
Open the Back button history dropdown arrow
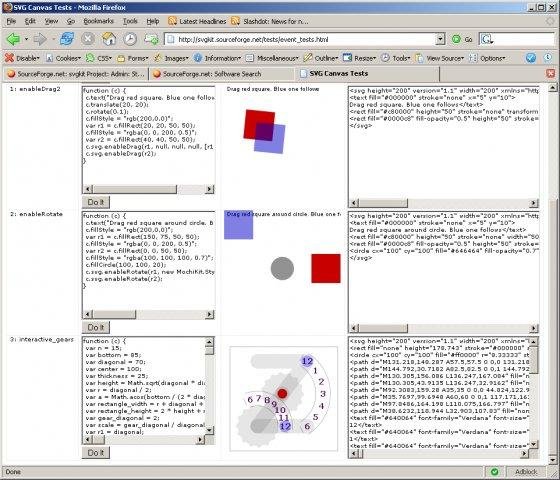point(26,39)
